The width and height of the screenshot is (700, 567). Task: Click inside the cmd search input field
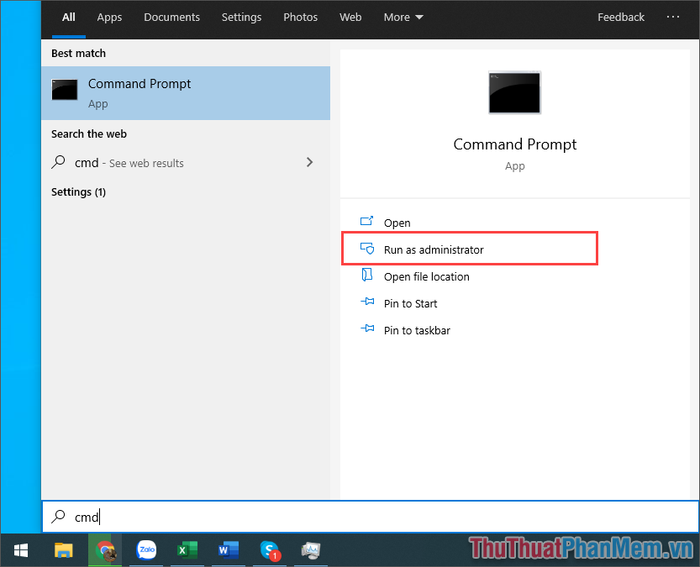tap(371, 517)
